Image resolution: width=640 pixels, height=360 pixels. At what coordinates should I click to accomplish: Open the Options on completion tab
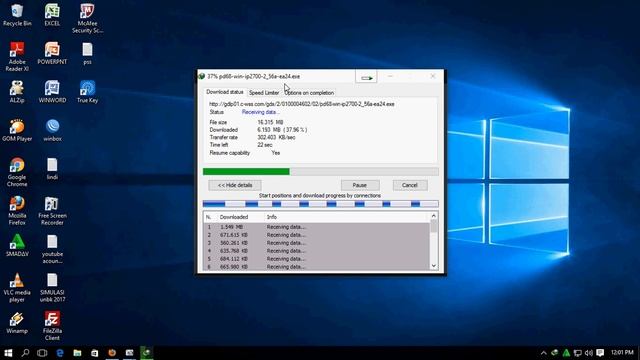[309, 93]
